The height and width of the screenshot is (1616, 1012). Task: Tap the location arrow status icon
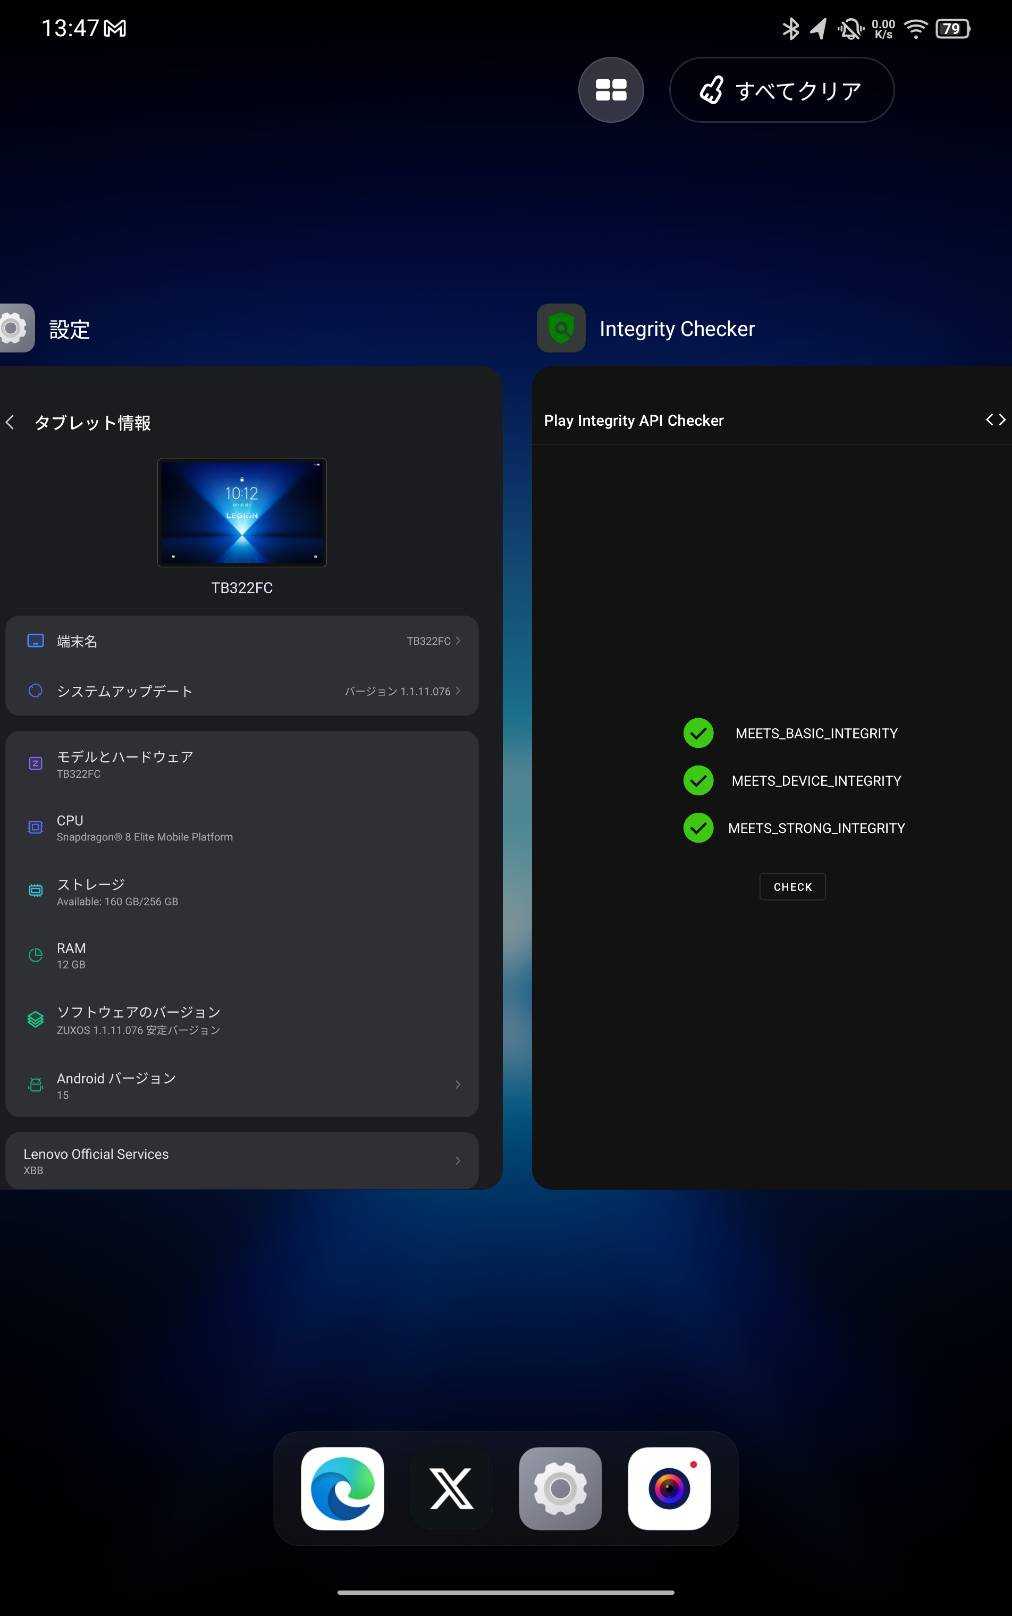coord(818,29)
